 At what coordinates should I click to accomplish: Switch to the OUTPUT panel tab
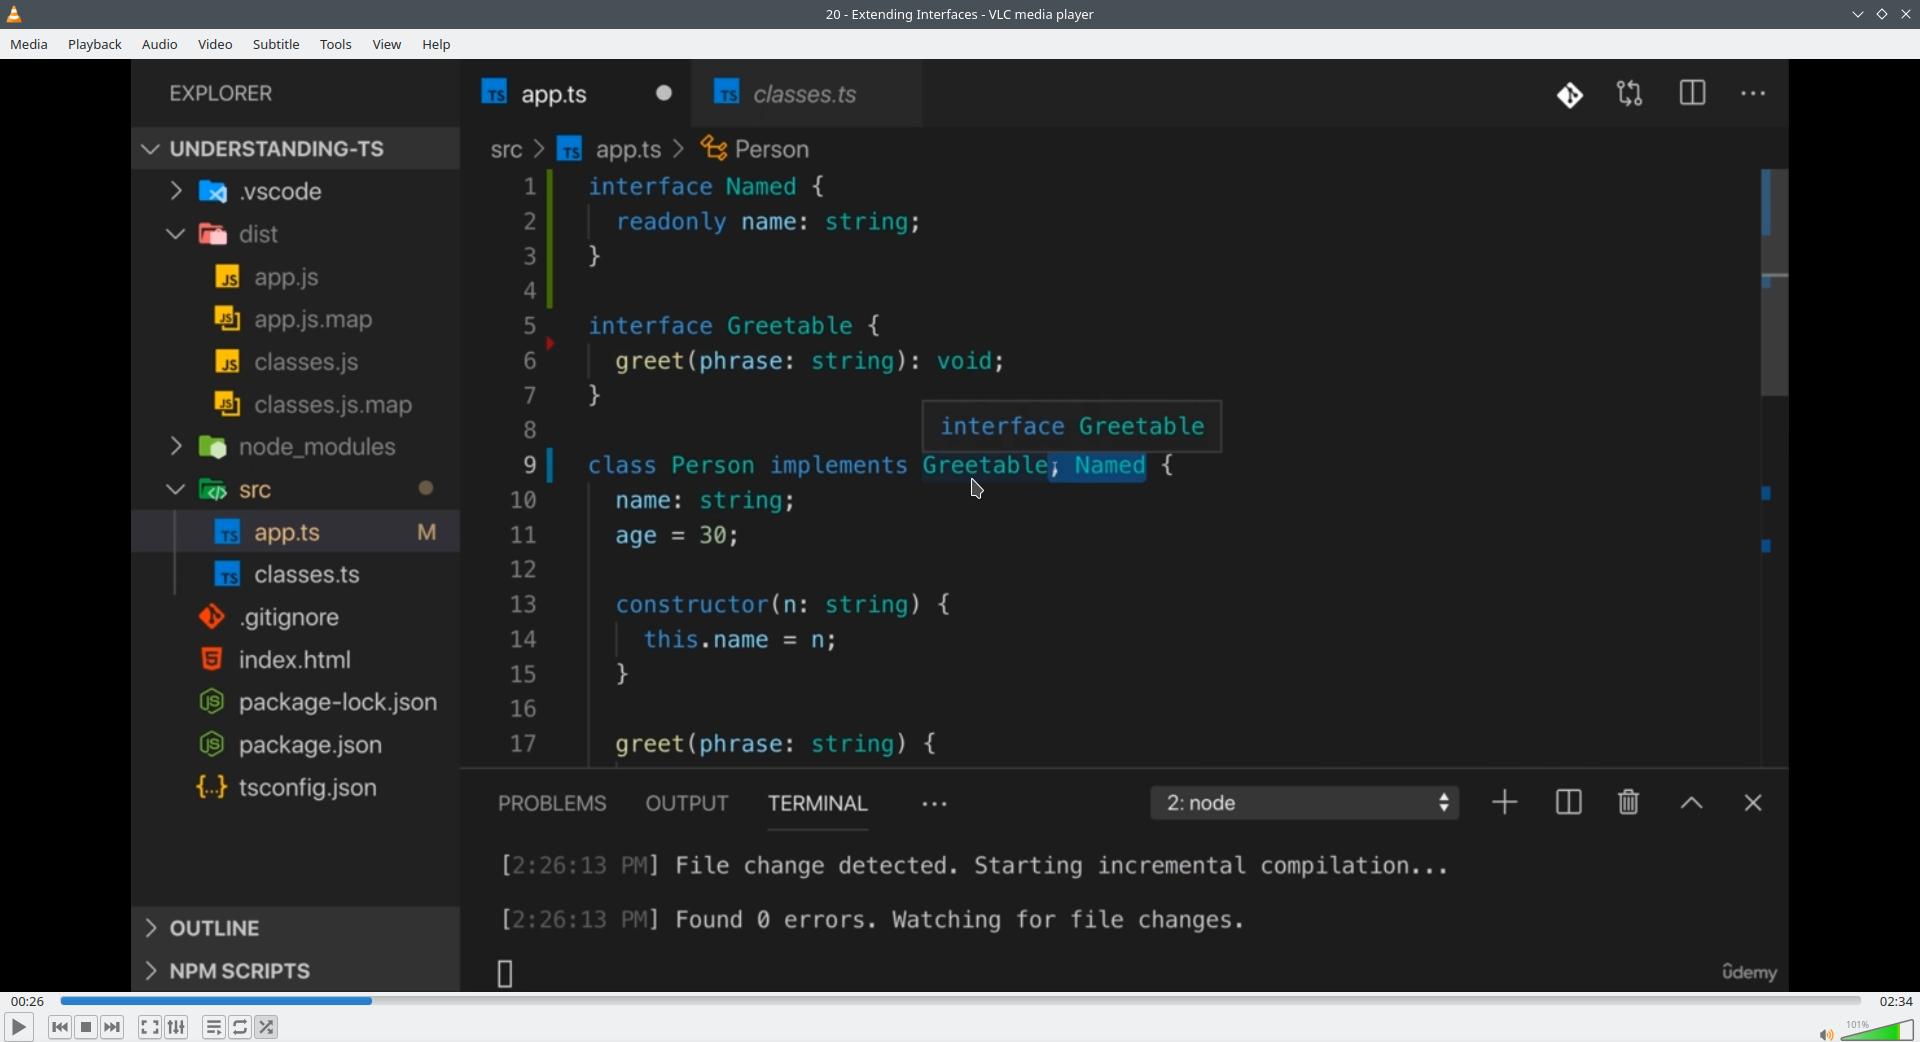pyautogui.click(x=687, y=804)
